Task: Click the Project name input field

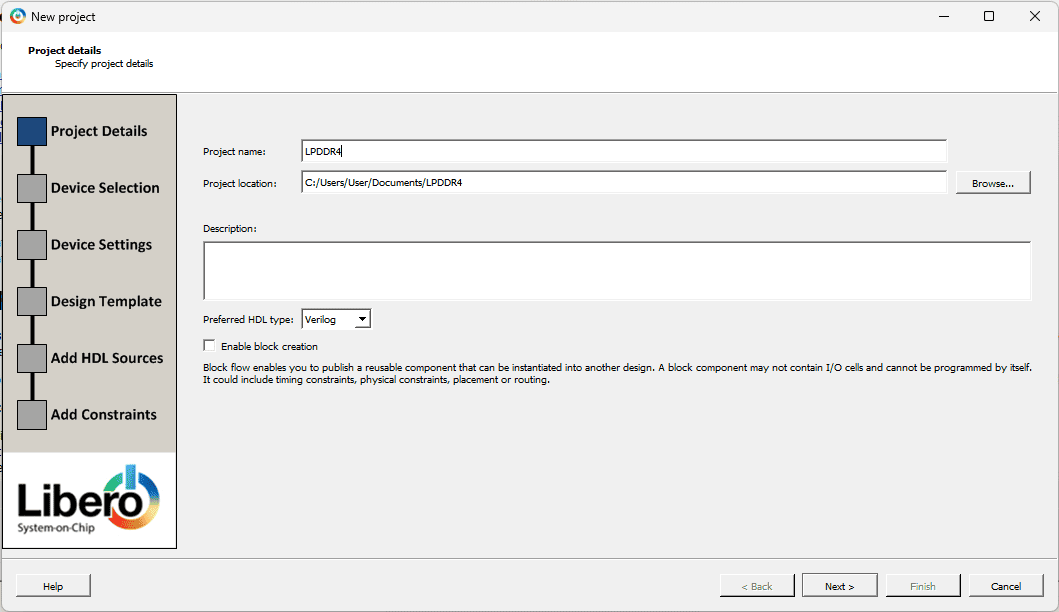Action: coord(623,151)
